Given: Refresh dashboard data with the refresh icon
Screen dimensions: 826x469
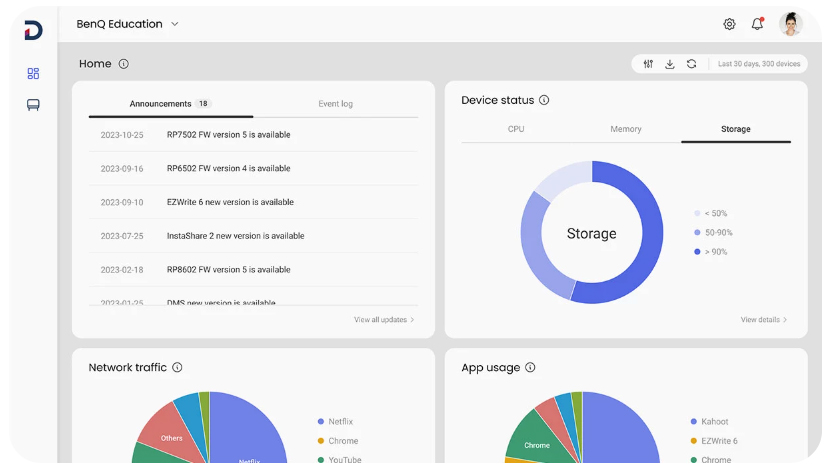Looking at the screenshot, I should (x=691, y=64).
